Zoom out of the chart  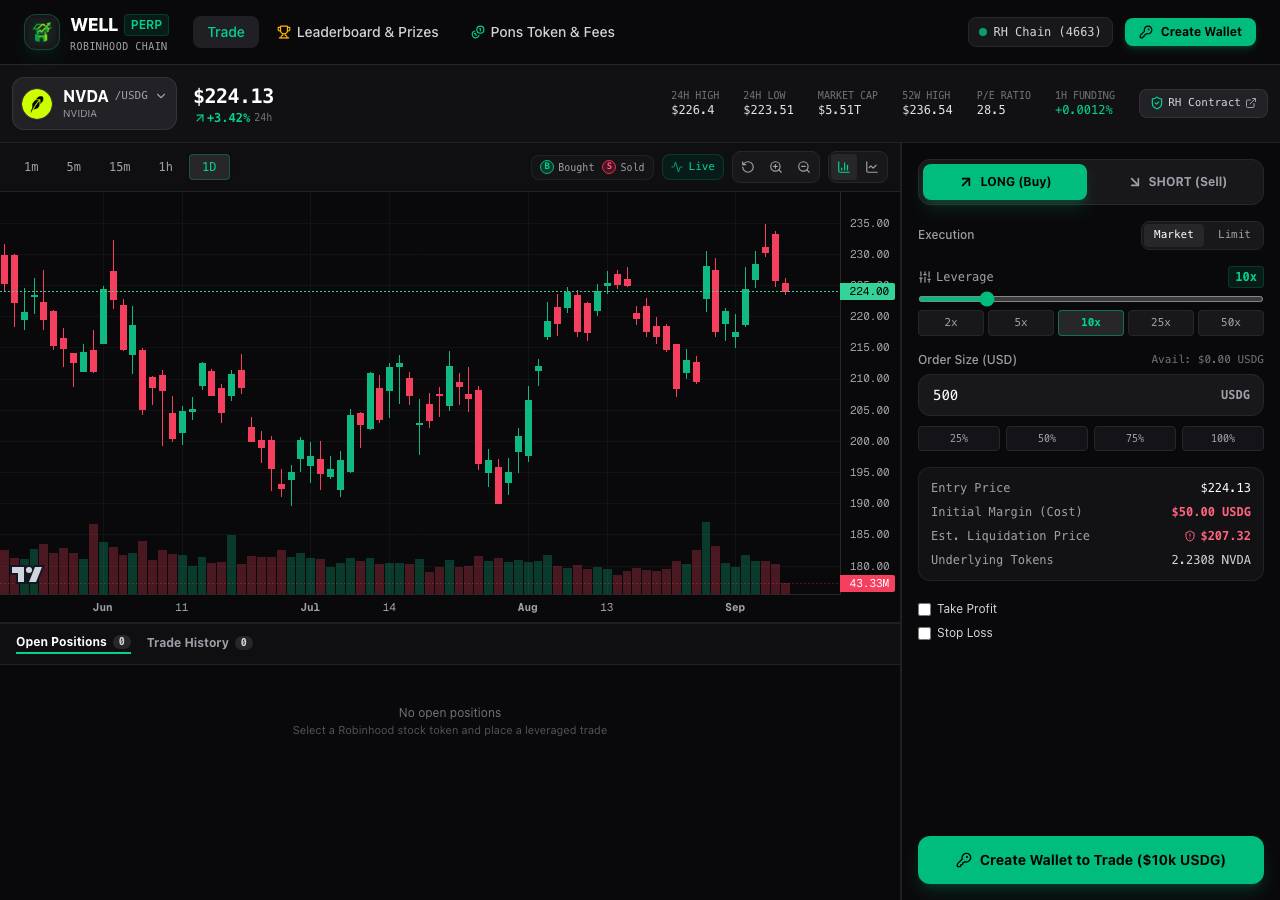click(x=804, y=167)
